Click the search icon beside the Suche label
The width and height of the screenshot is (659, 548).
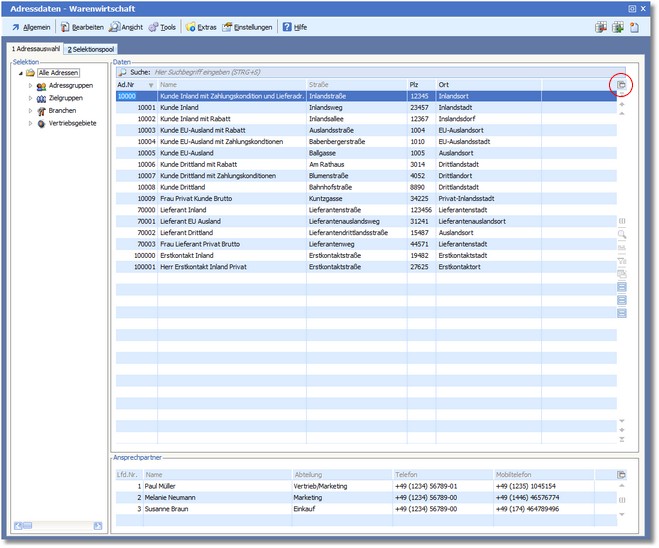click(x=122, y=73)
